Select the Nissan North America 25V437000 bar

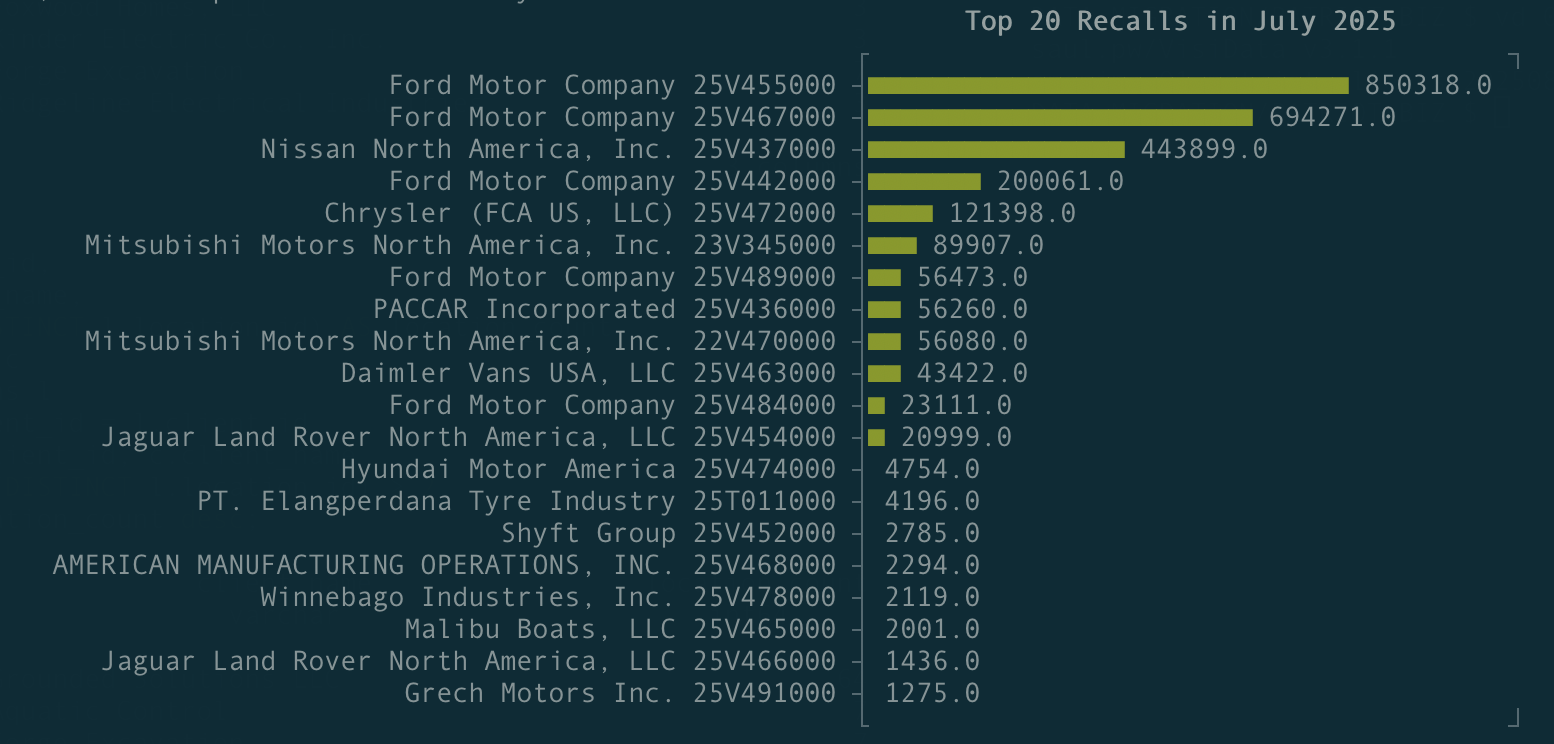pyautogui.click(x=995, y=148)
